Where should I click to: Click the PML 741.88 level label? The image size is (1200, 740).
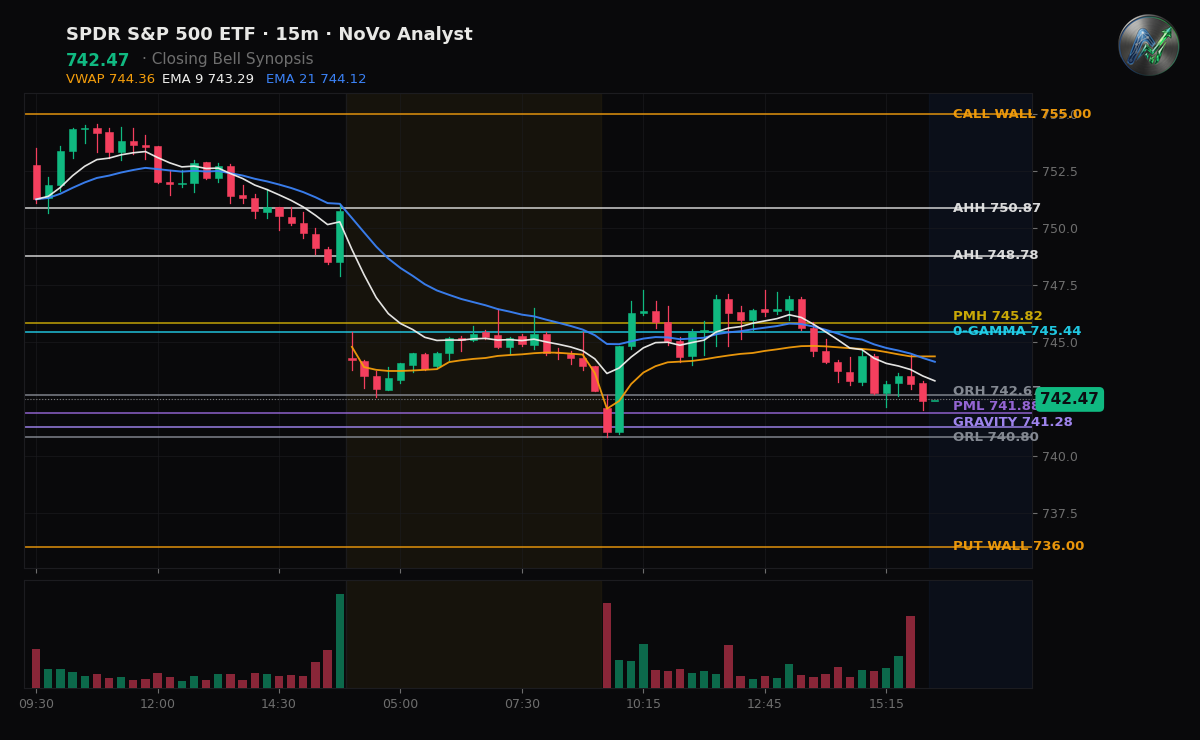(996, 406)
